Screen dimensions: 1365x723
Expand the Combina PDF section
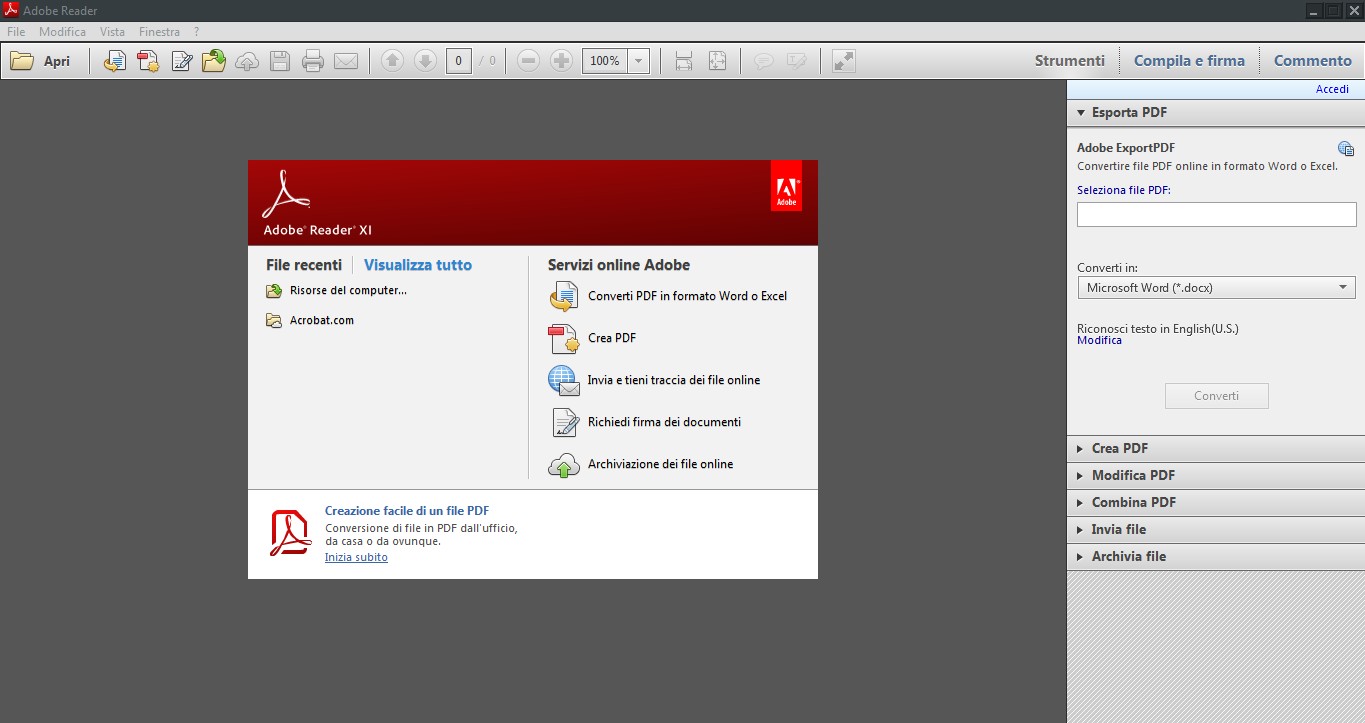click(x=1216, y=502)
